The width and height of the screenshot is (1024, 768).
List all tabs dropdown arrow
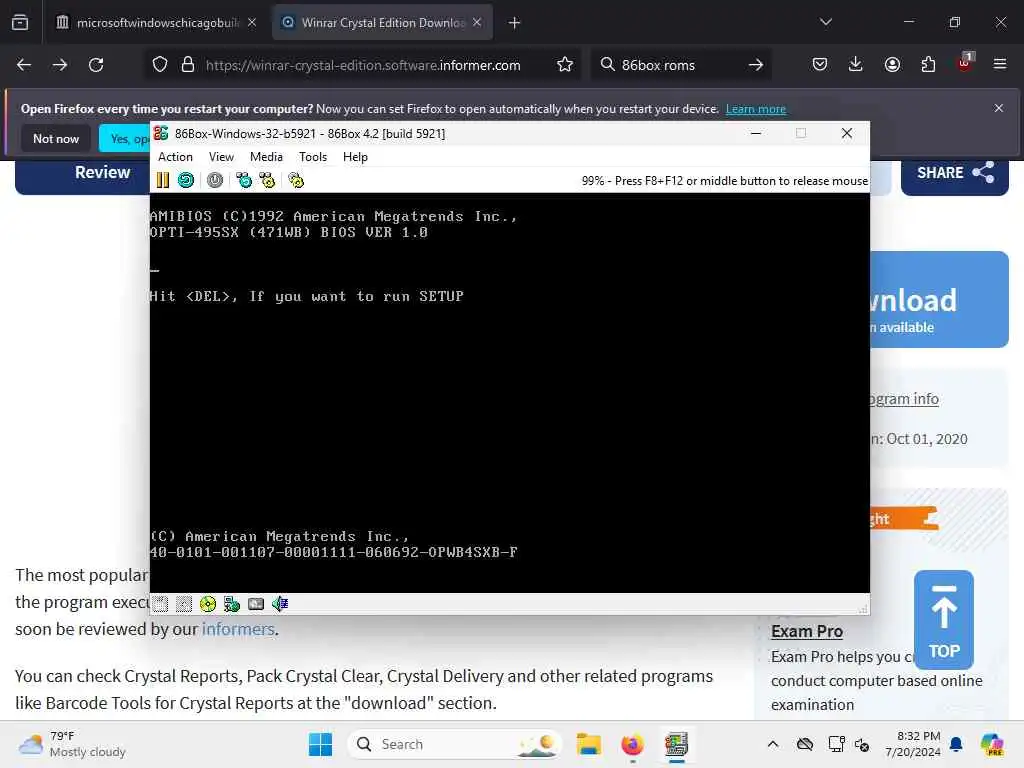(826, 22)
